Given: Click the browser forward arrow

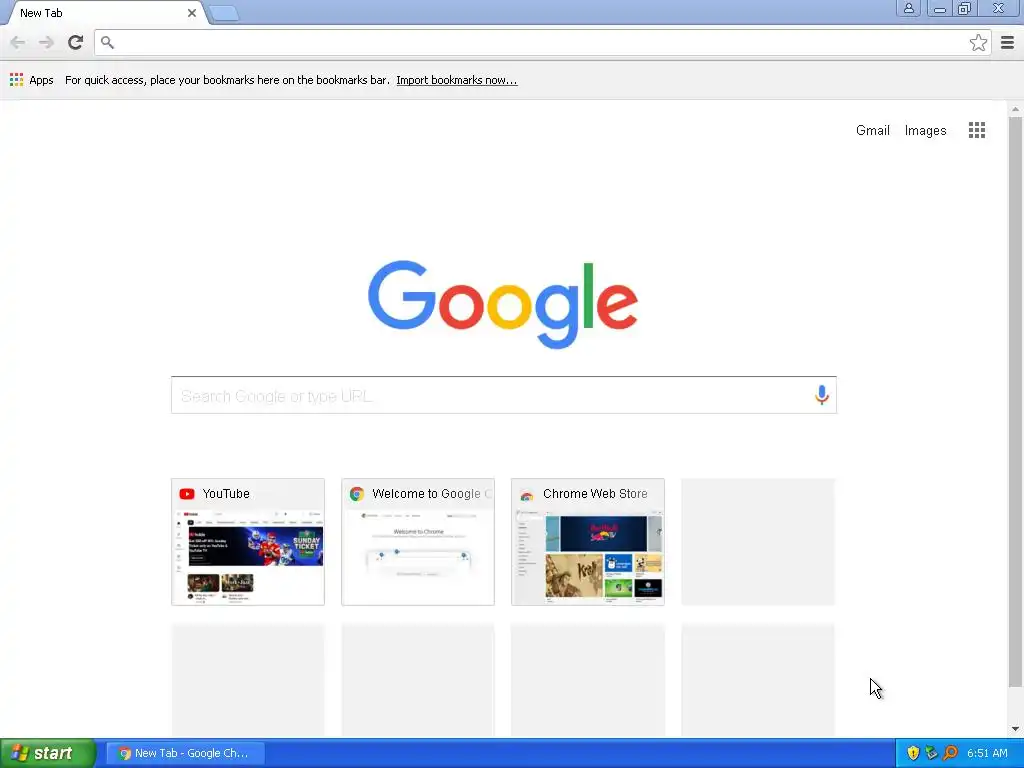Looking at the screenshot, I should tap(46, 42).
